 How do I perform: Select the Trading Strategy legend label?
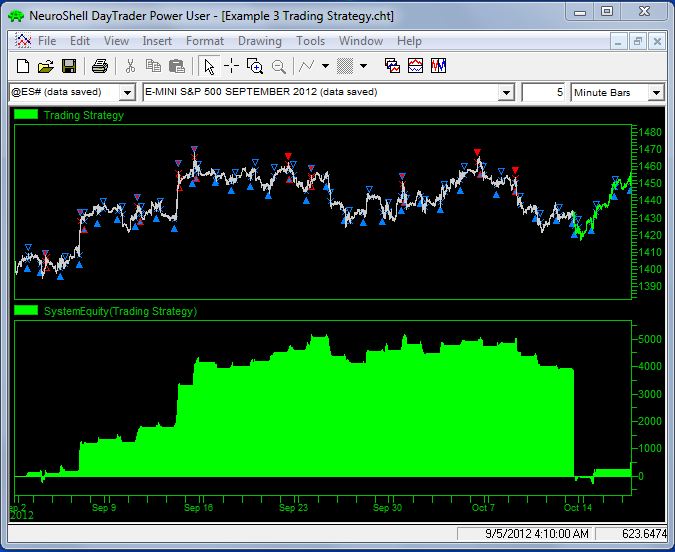coord(84,115)
